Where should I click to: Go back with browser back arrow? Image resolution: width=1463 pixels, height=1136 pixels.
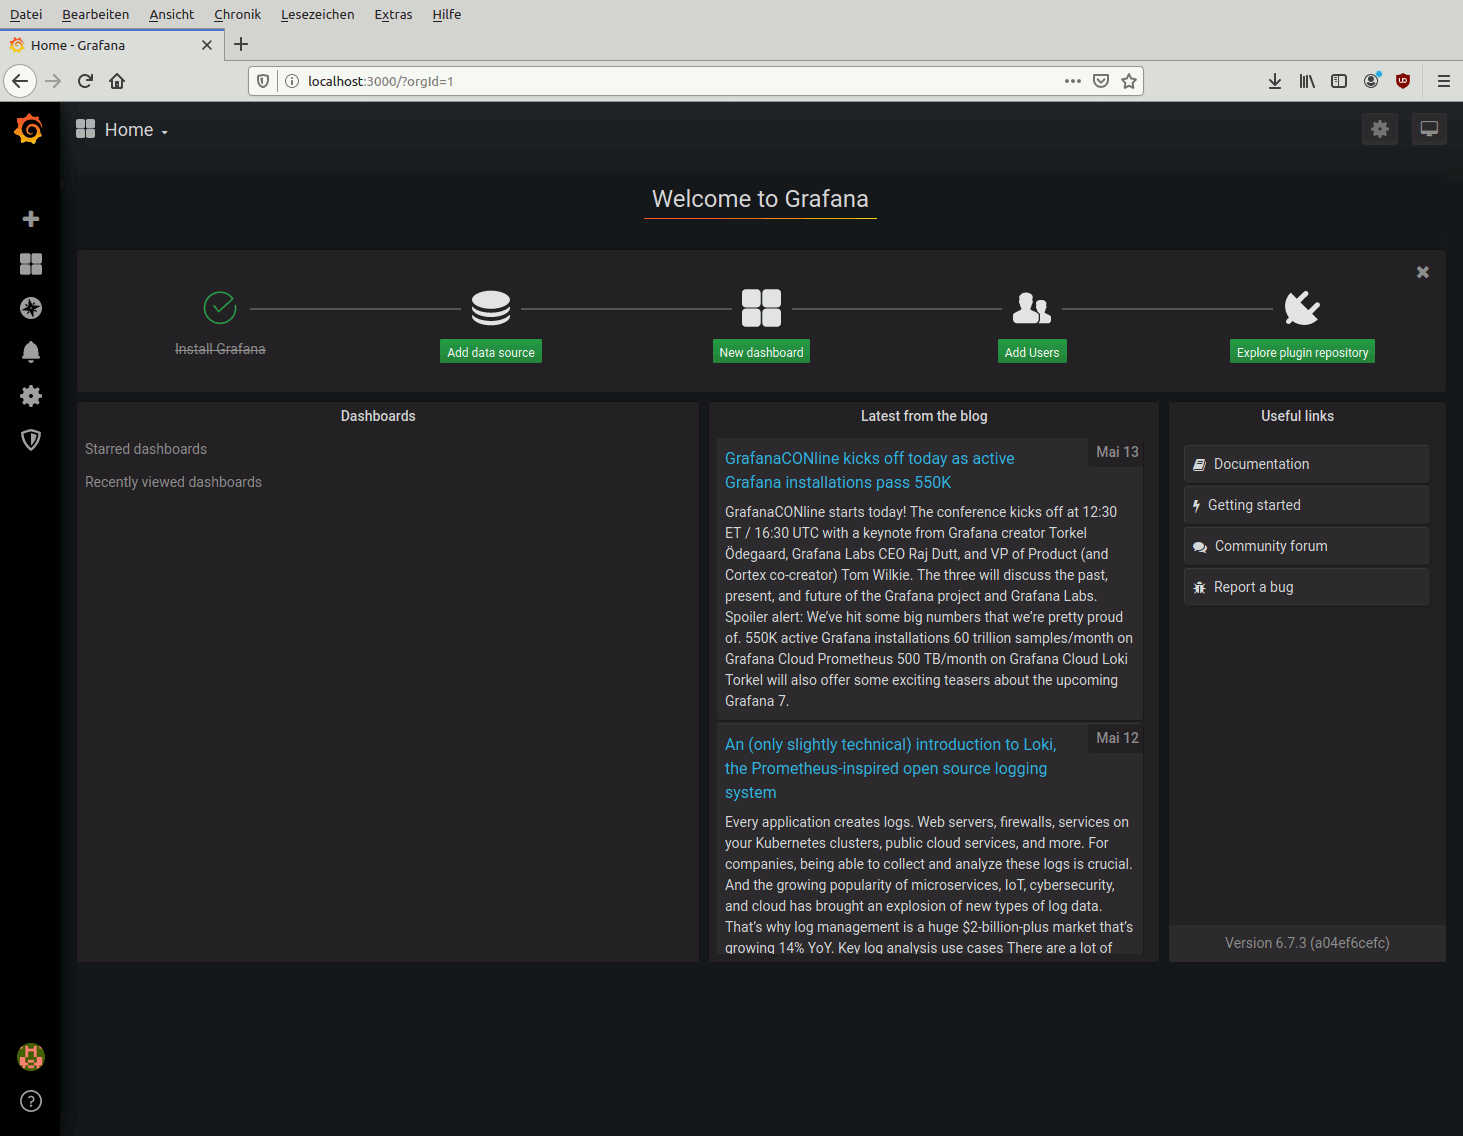point(20,81)
